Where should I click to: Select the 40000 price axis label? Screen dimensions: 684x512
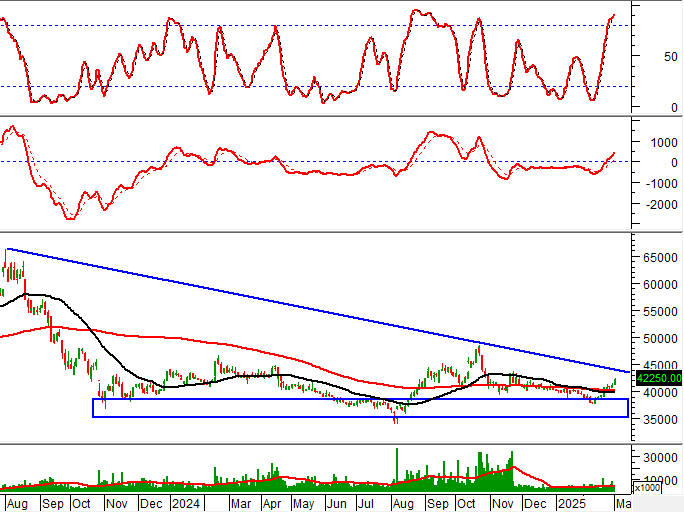(x=660, y=392)
